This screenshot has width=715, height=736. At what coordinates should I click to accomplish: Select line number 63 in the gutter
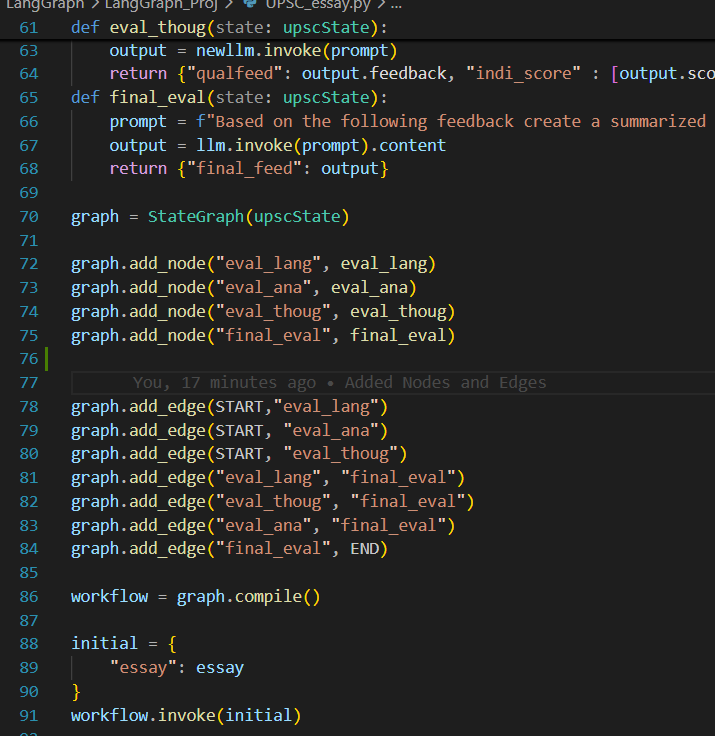[x=29, y=51]
